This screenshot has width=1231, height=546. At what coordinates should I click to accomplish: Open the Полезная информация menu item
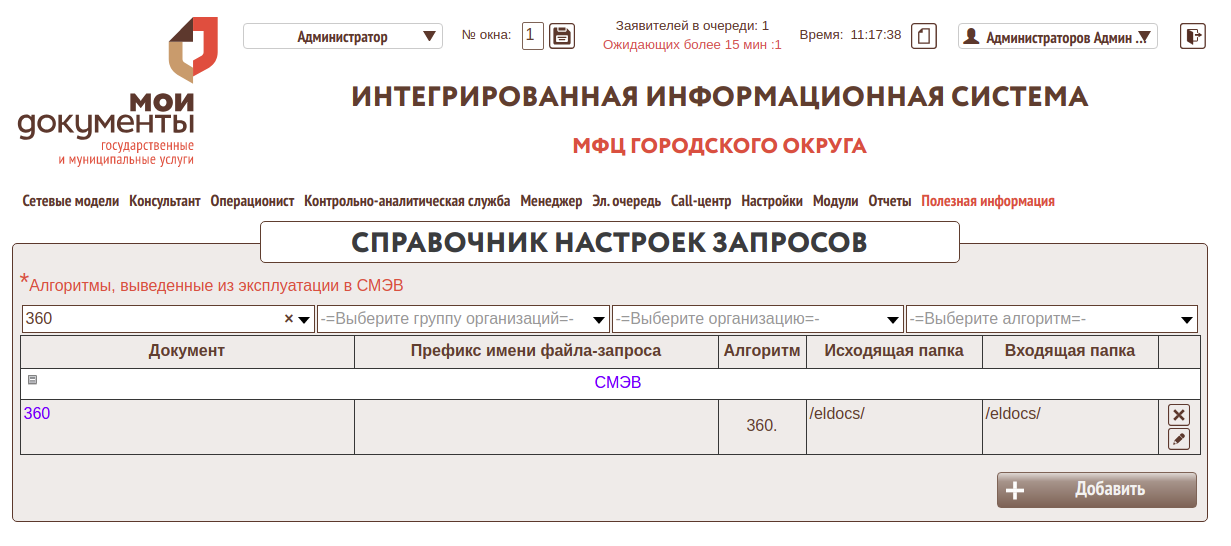click(x=987, y=201)
